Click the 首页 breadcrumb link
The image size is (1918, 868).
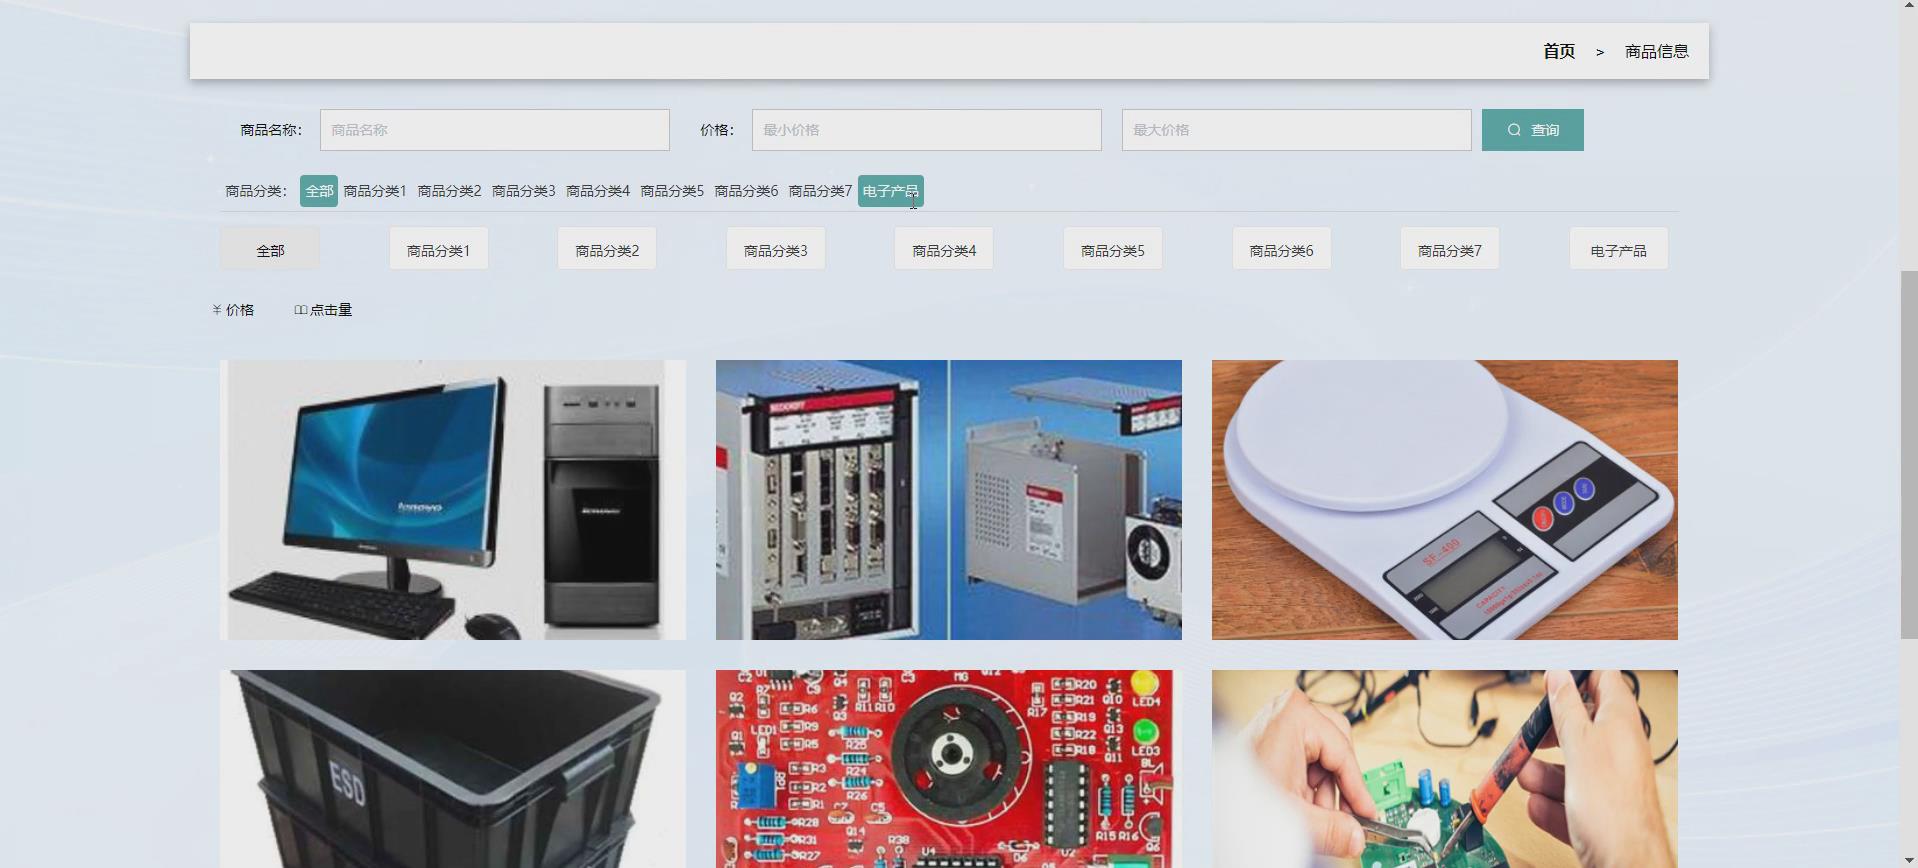click(x=1559, y=51)
